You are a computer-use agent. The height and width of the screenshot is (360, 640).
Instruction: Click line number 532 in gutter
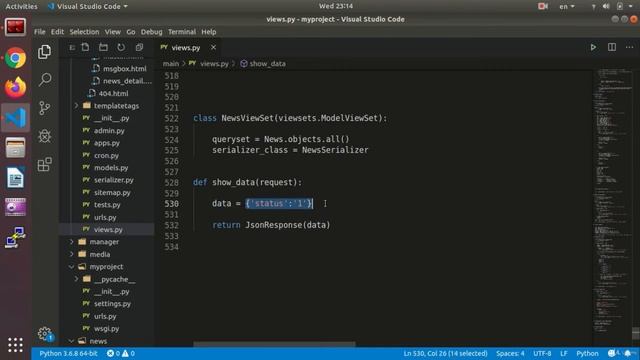click(x=171, y=225)
